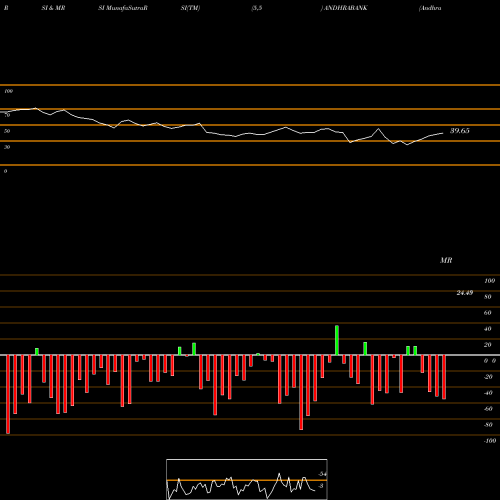Click the last red bar of MR histogram
This screenshot has width=500, height=500.
[x=444, y=377]
